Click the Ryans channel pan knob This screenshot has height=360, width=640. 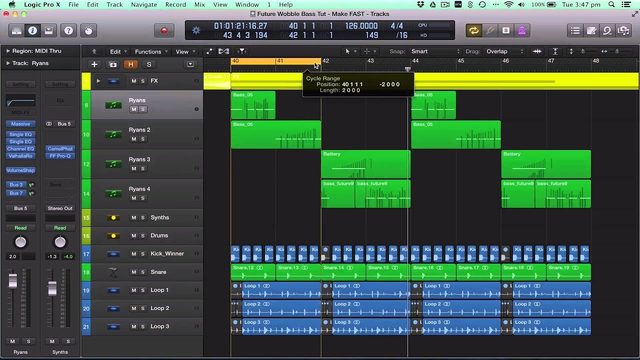point(20,242)
